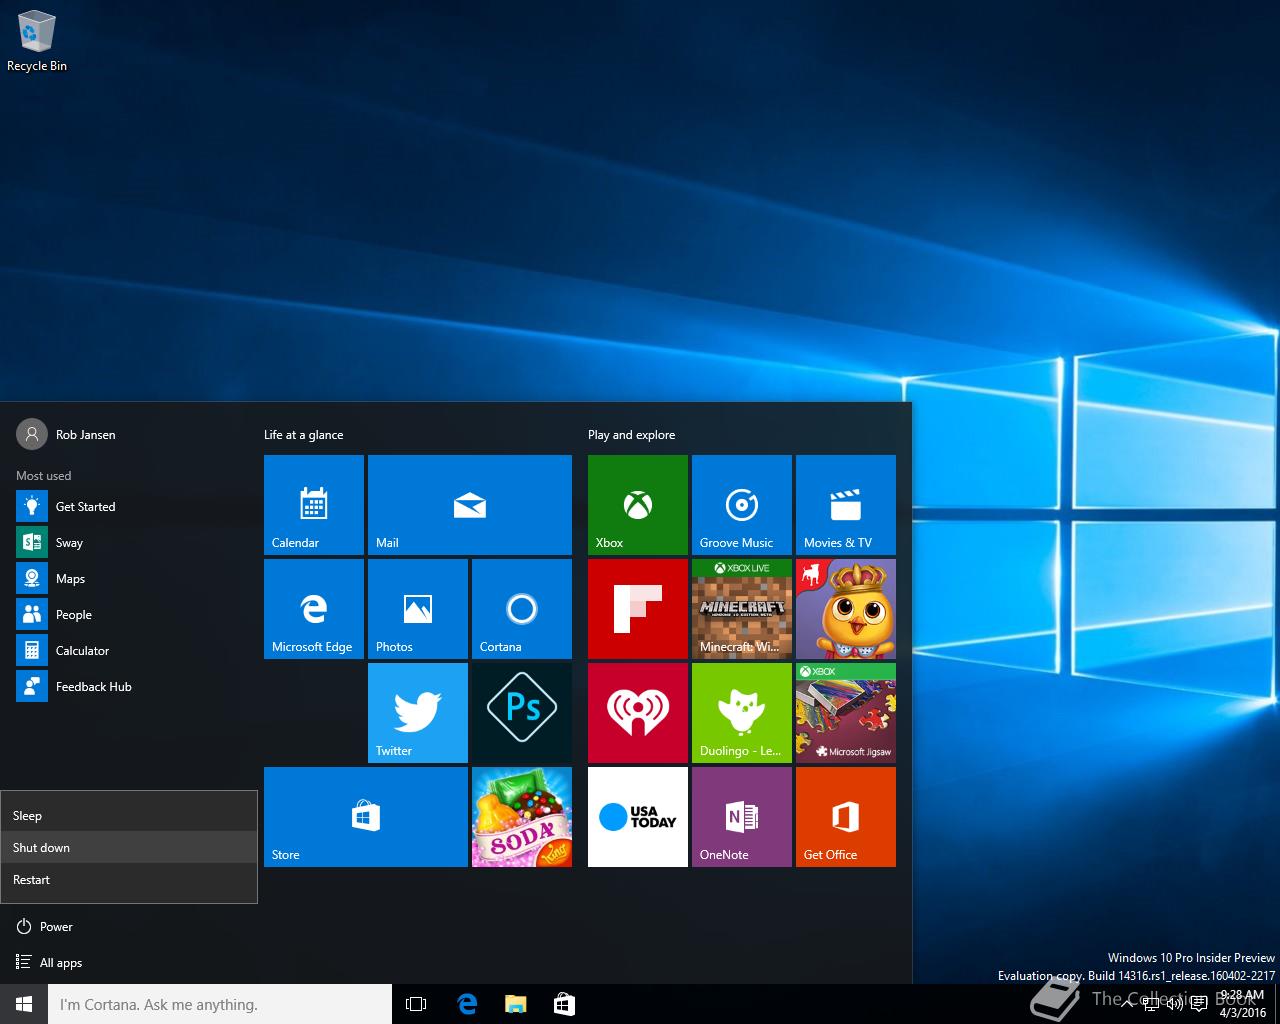Launch the Microsoft Edge tile
The image size is (1280, 1024).
[314, 609]
